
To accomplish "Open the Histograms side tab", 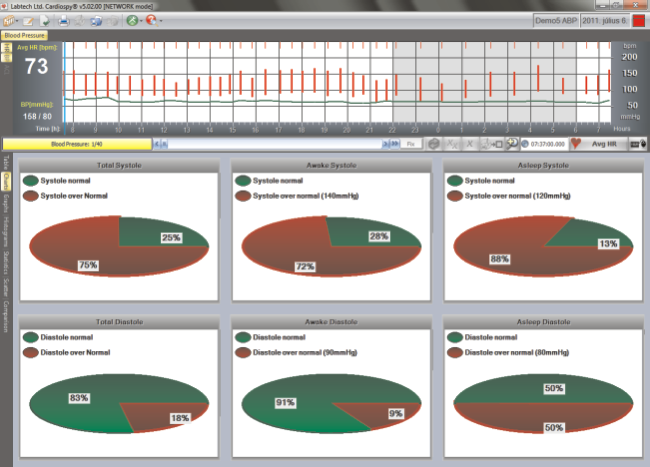I will coord(6,232).
